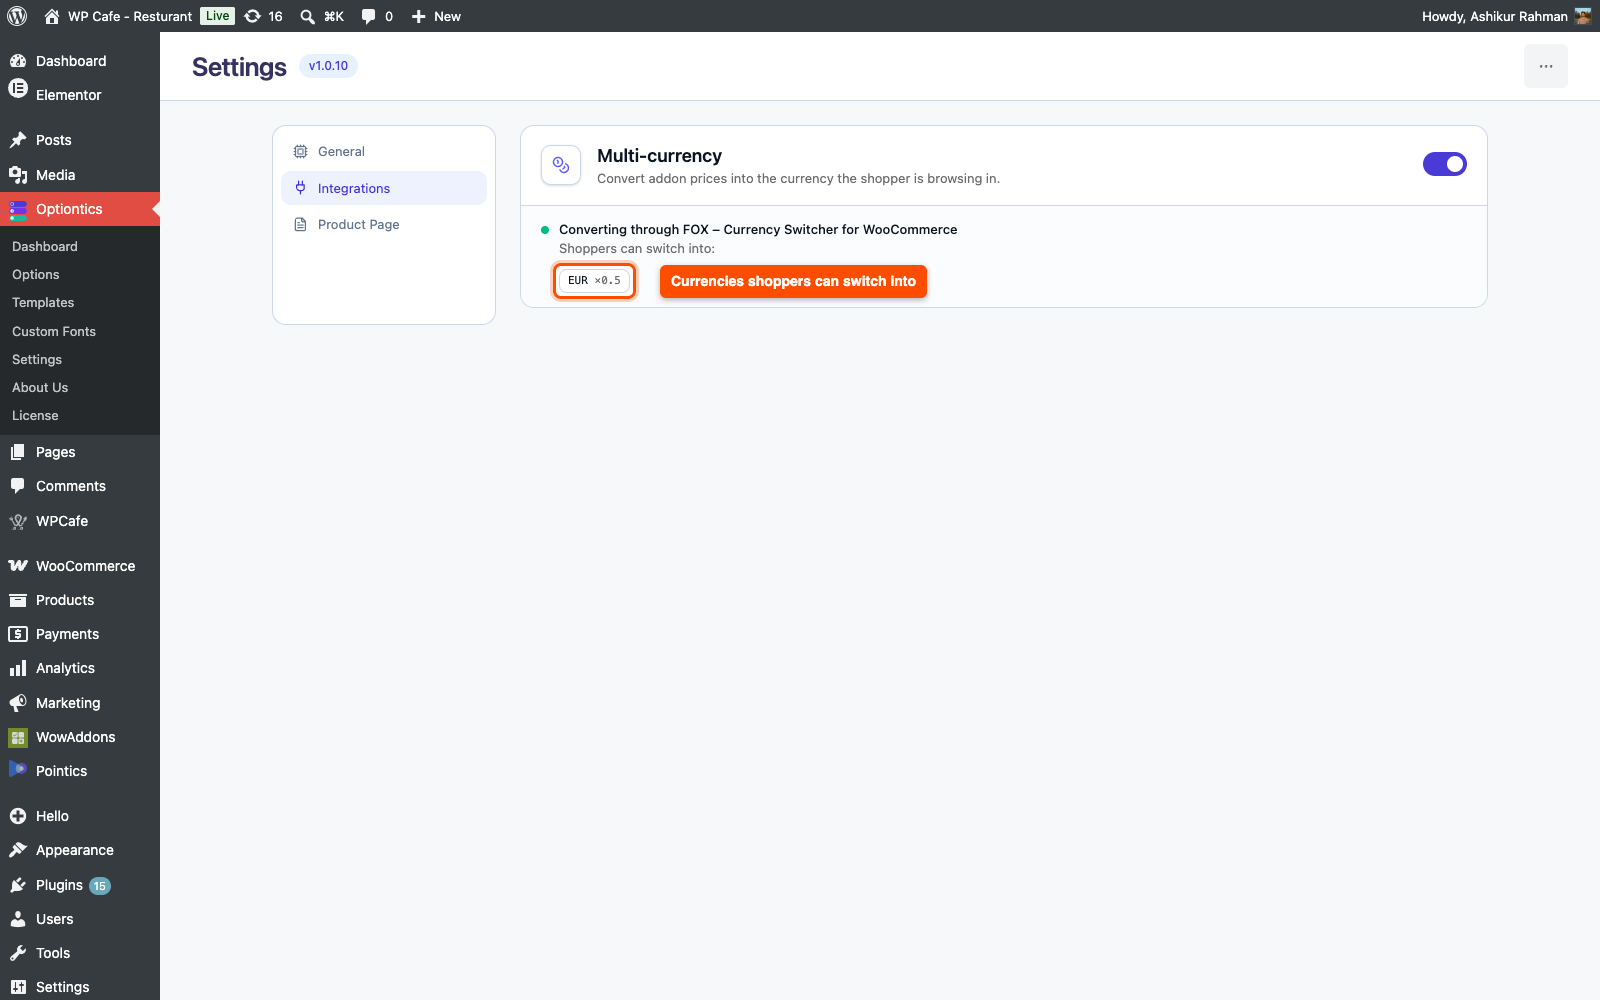Click the Media icon in sidebar
Image resolution: width=1600 pixels, height=1000 pixels.
(18, 175)
